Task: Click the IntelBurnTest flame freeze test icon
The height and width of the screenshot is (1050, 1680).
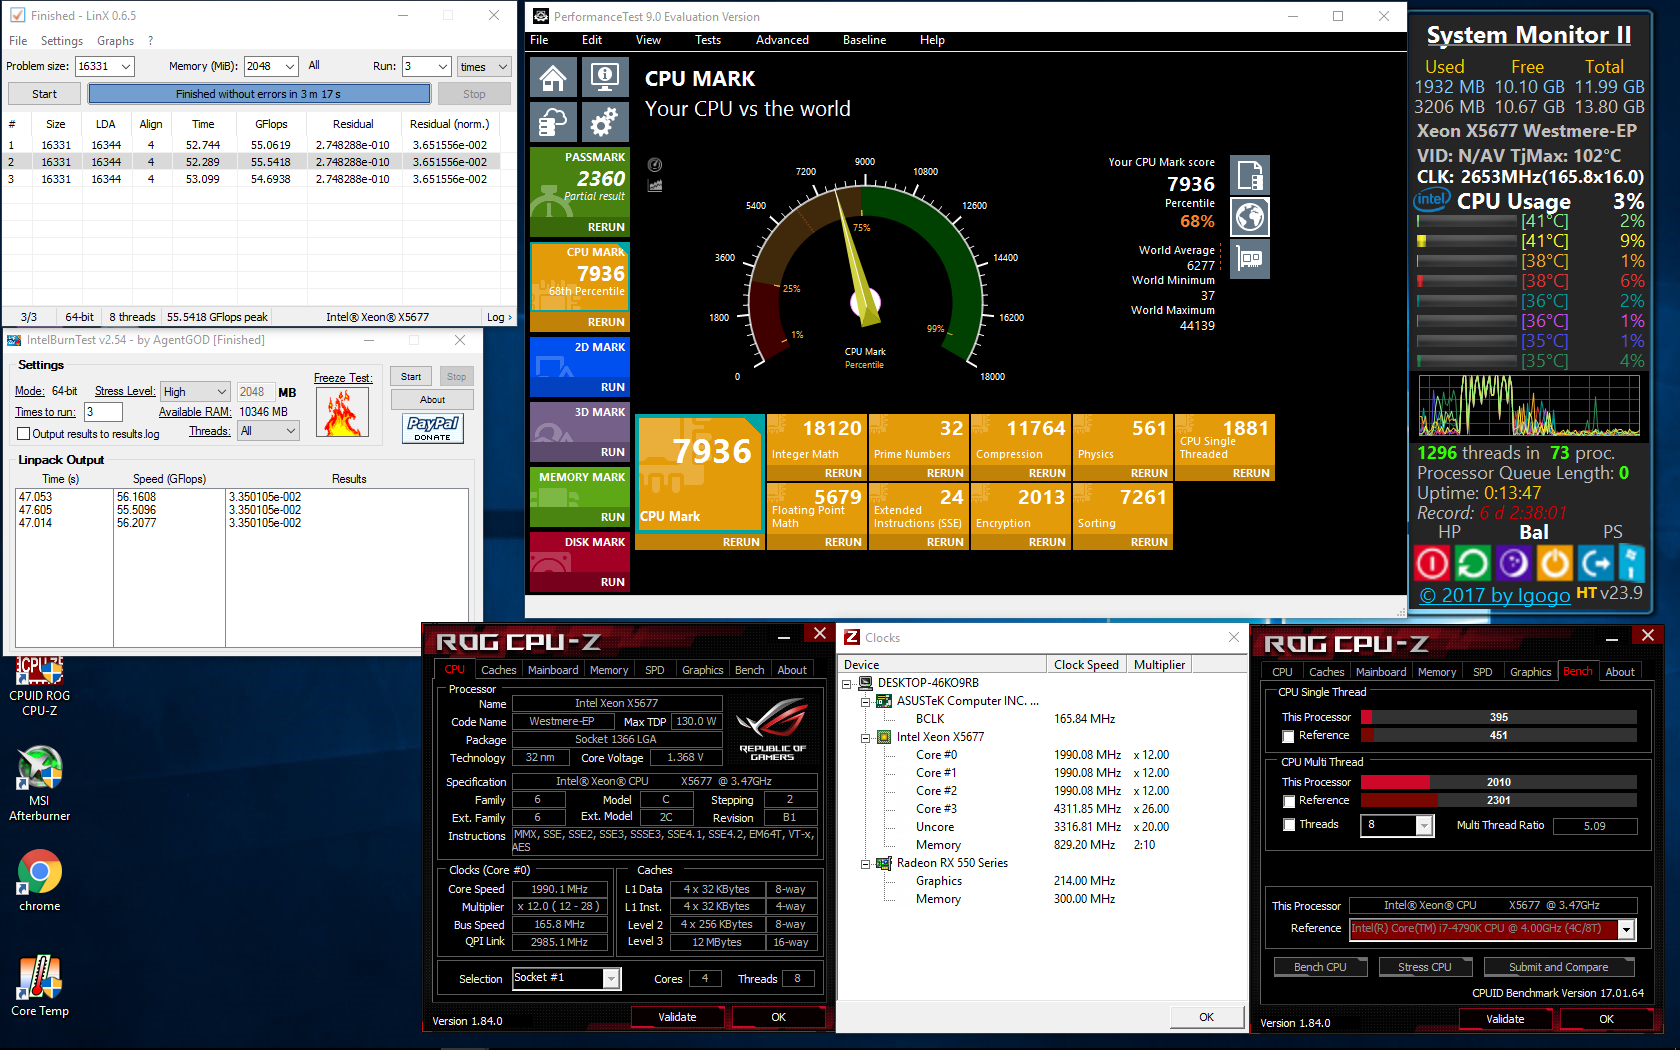Action: pyautogui.click(x=342, y=412)
